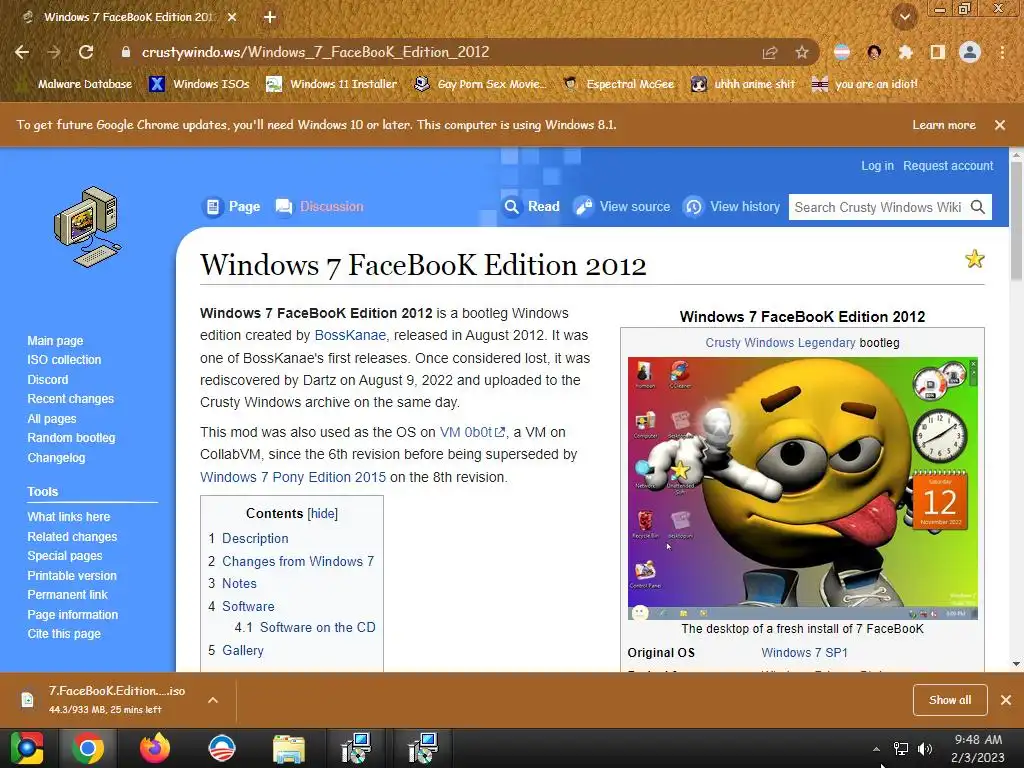Open the Chrome three-dot menu
Screen dimensions: 1024x768
pyautogui.click(x=1002, y=52)
